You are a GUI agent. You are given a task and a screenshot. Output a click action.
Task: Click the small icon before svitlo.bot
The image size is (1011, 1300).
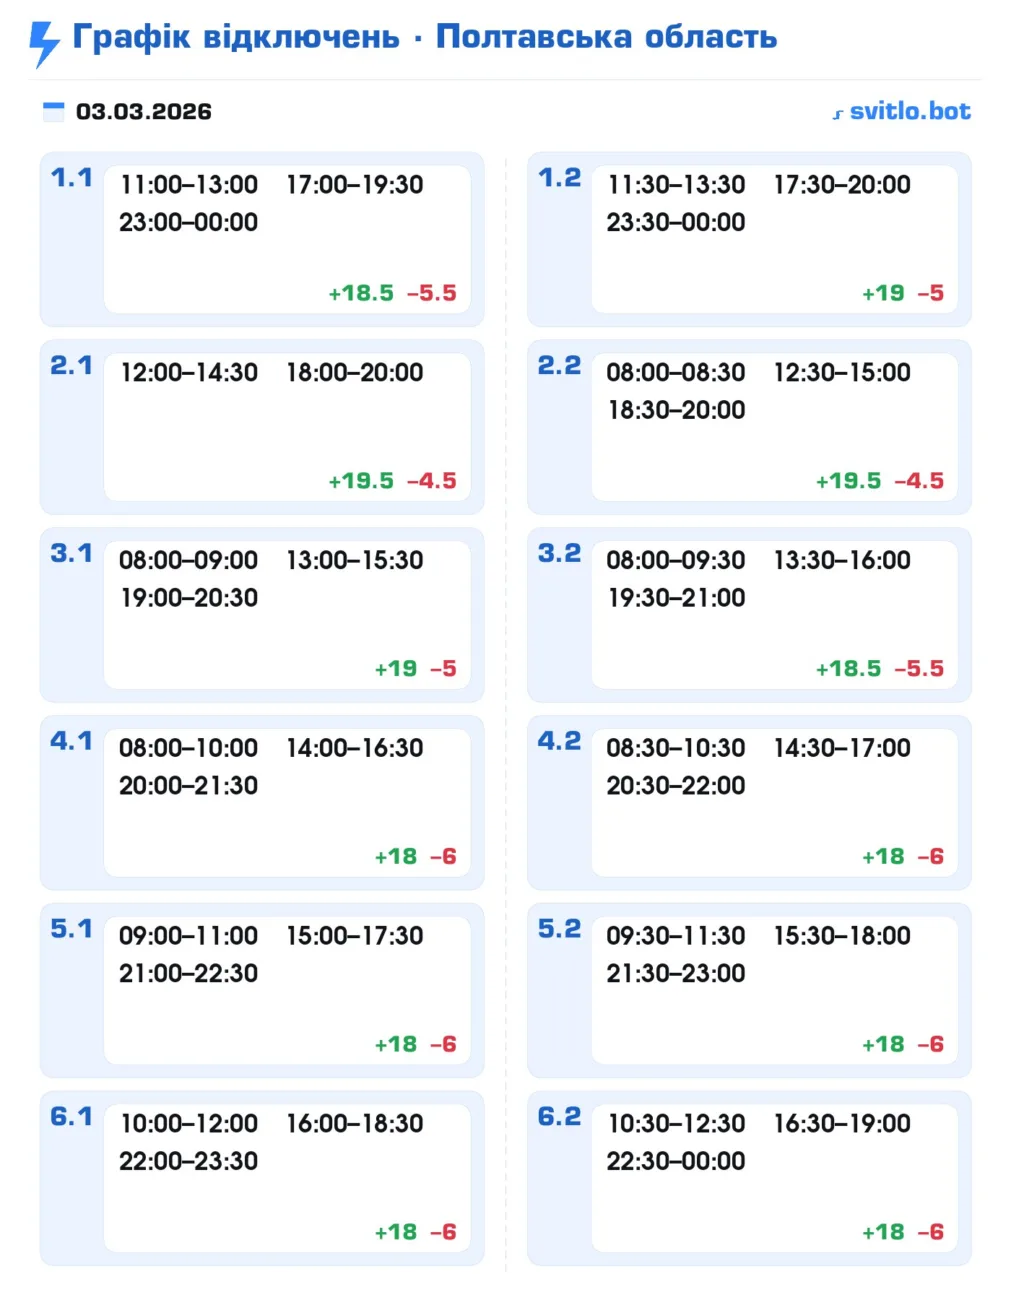pos(838,114)
